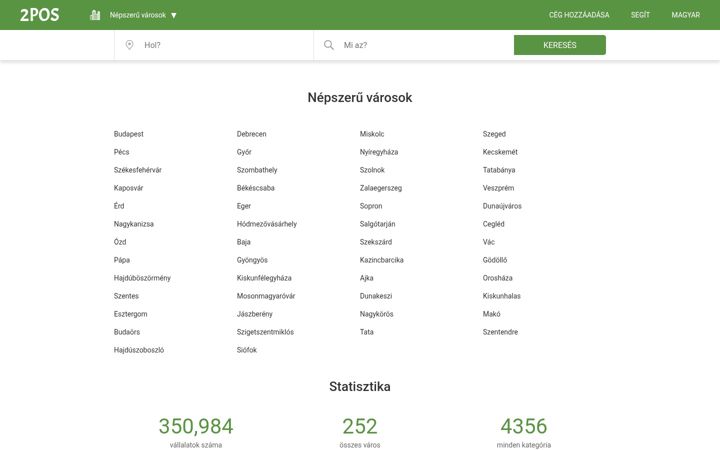Open Ajka in the city list
Screen dimensions: 720x450
(x=366, y=278)
